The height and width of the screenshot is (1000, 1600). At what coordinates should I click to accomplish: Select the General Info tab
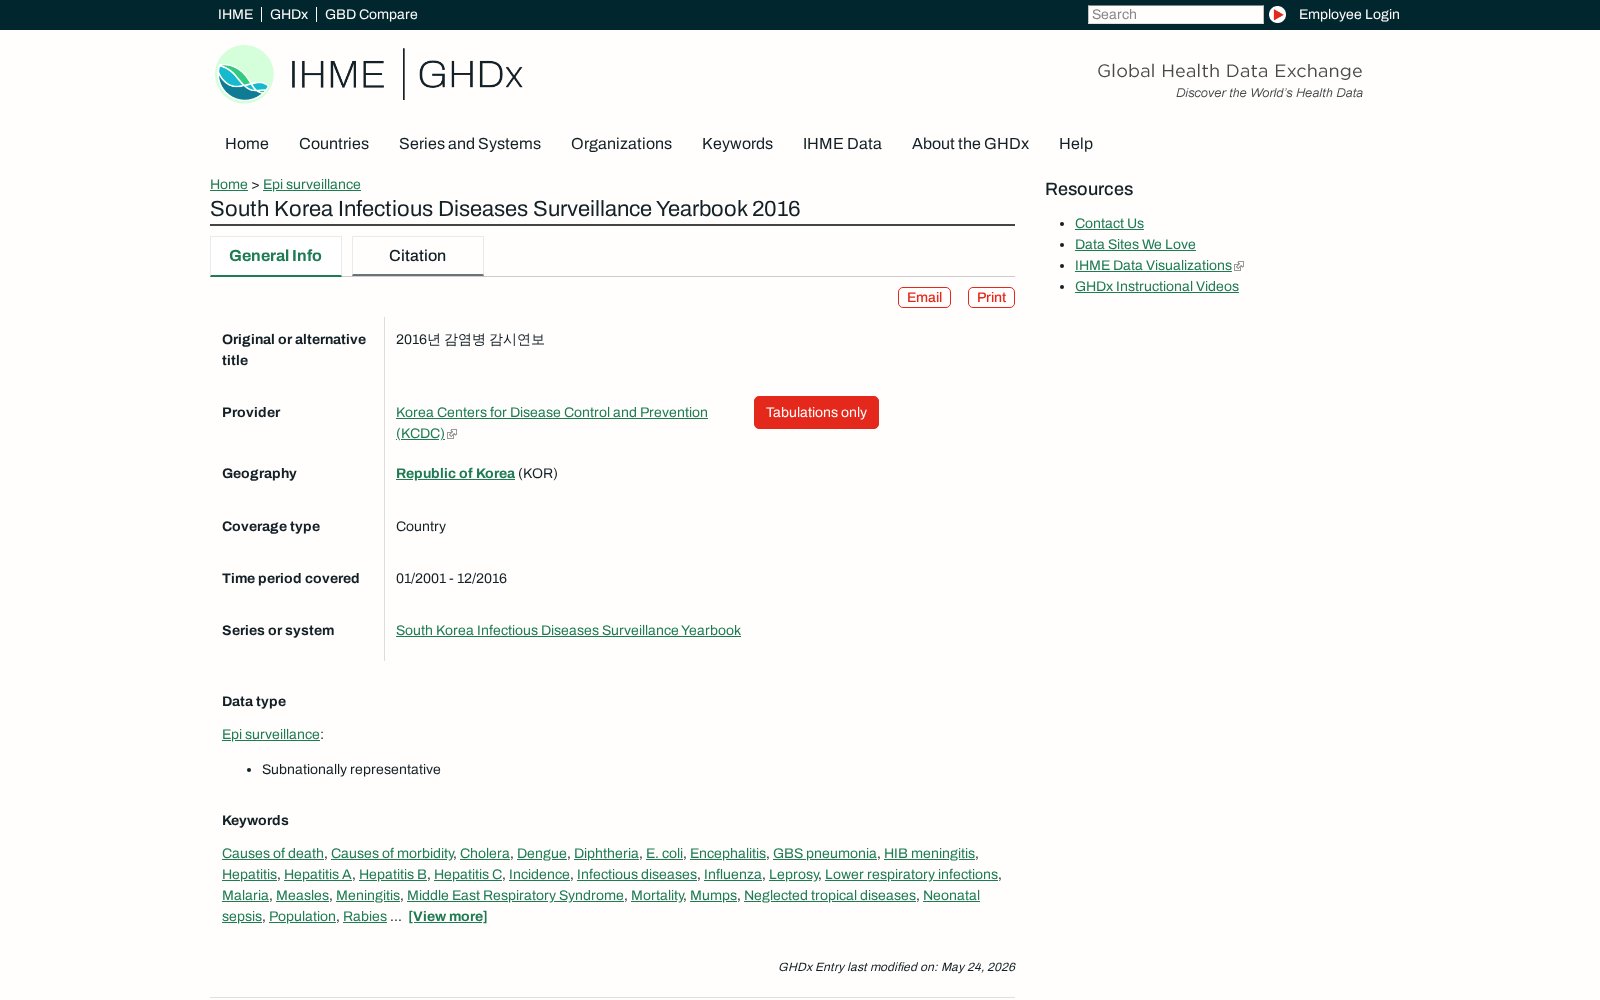click(275, 256)
